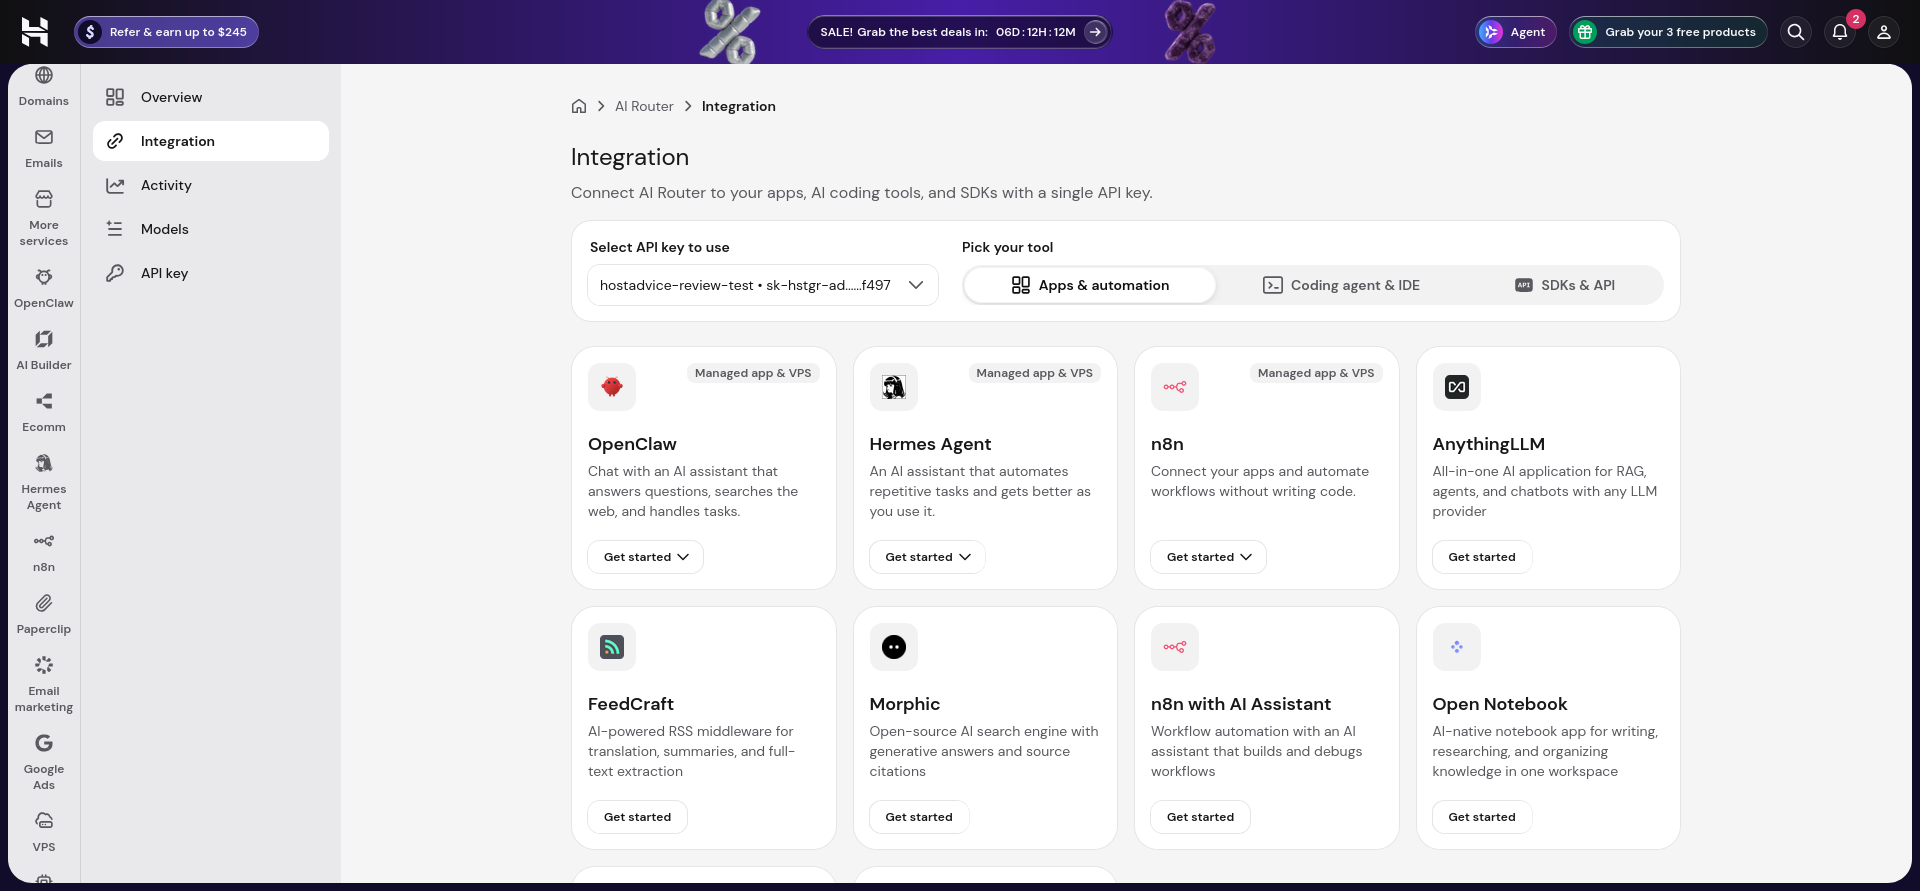Open Email marketing in the sidebar
The width and height of the screenshot is (1920, 891).
tap(44, 685)
